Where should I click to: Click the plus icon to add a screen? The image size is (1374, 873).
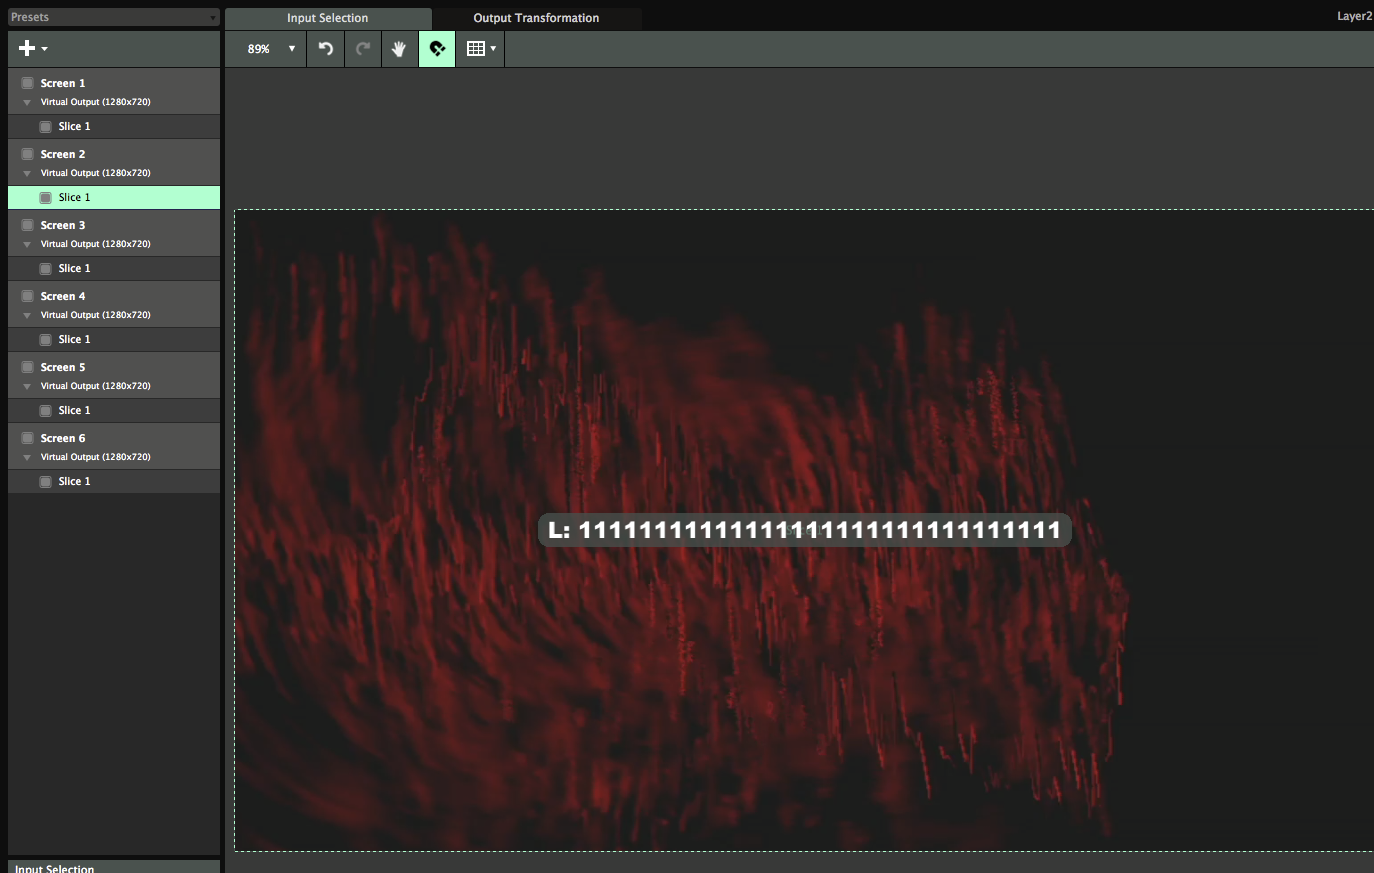tap(28, 48)
